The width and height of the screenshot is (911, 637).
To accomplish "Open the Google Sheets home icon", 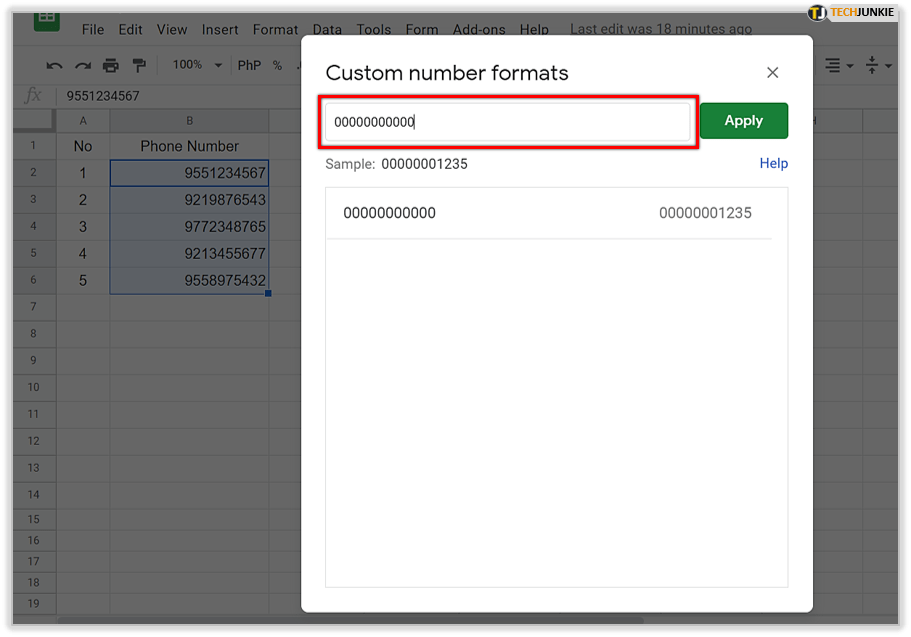I will tap(46, 18).
